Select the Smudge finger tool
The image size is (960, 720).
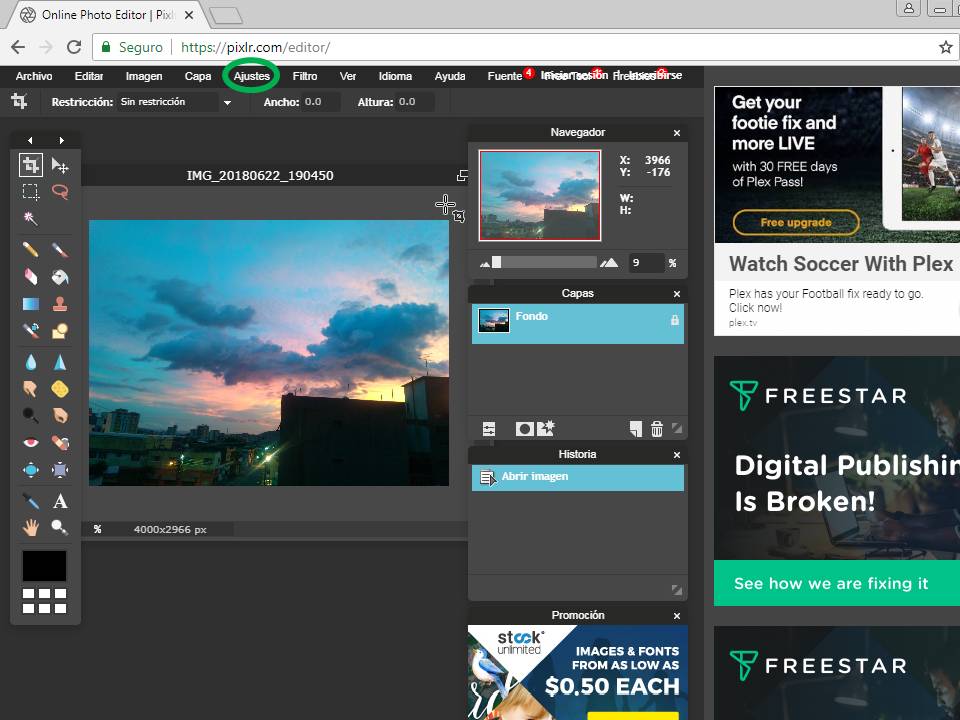[x=31, y=389]
